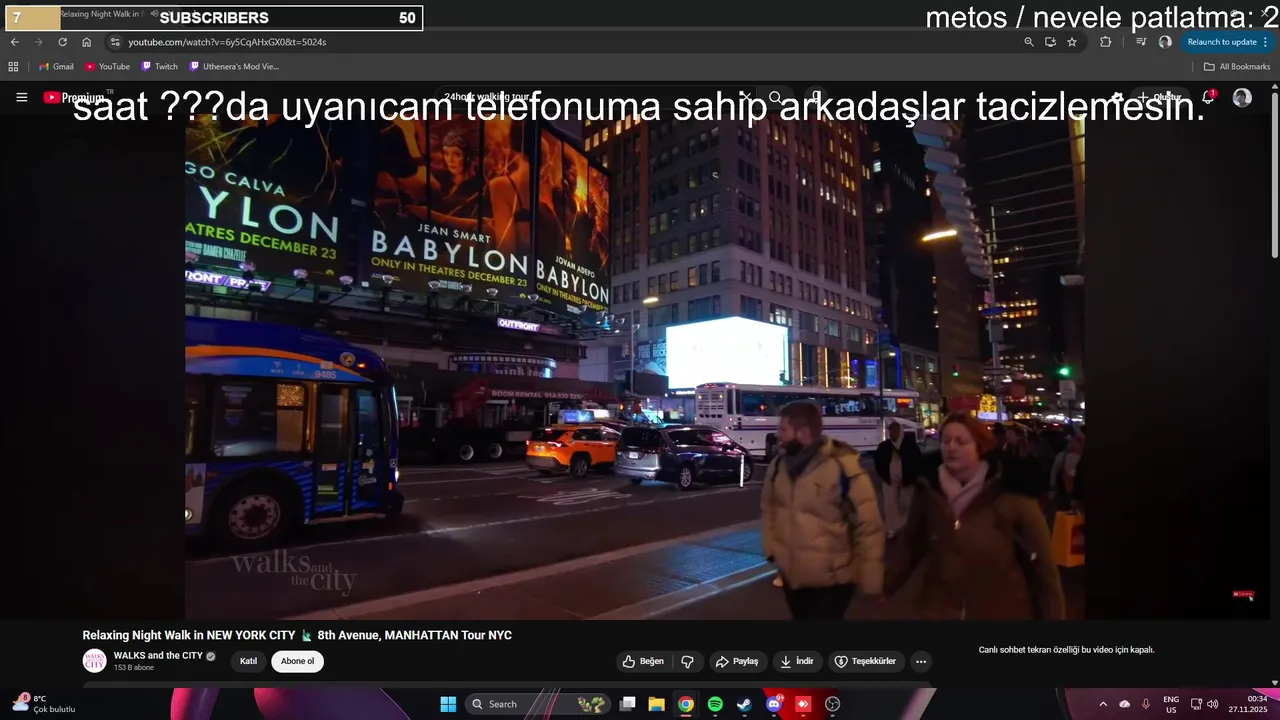Open more actions three-dot button under video
The width and height of the screenshot is (1280, 720).
point(921,661)
